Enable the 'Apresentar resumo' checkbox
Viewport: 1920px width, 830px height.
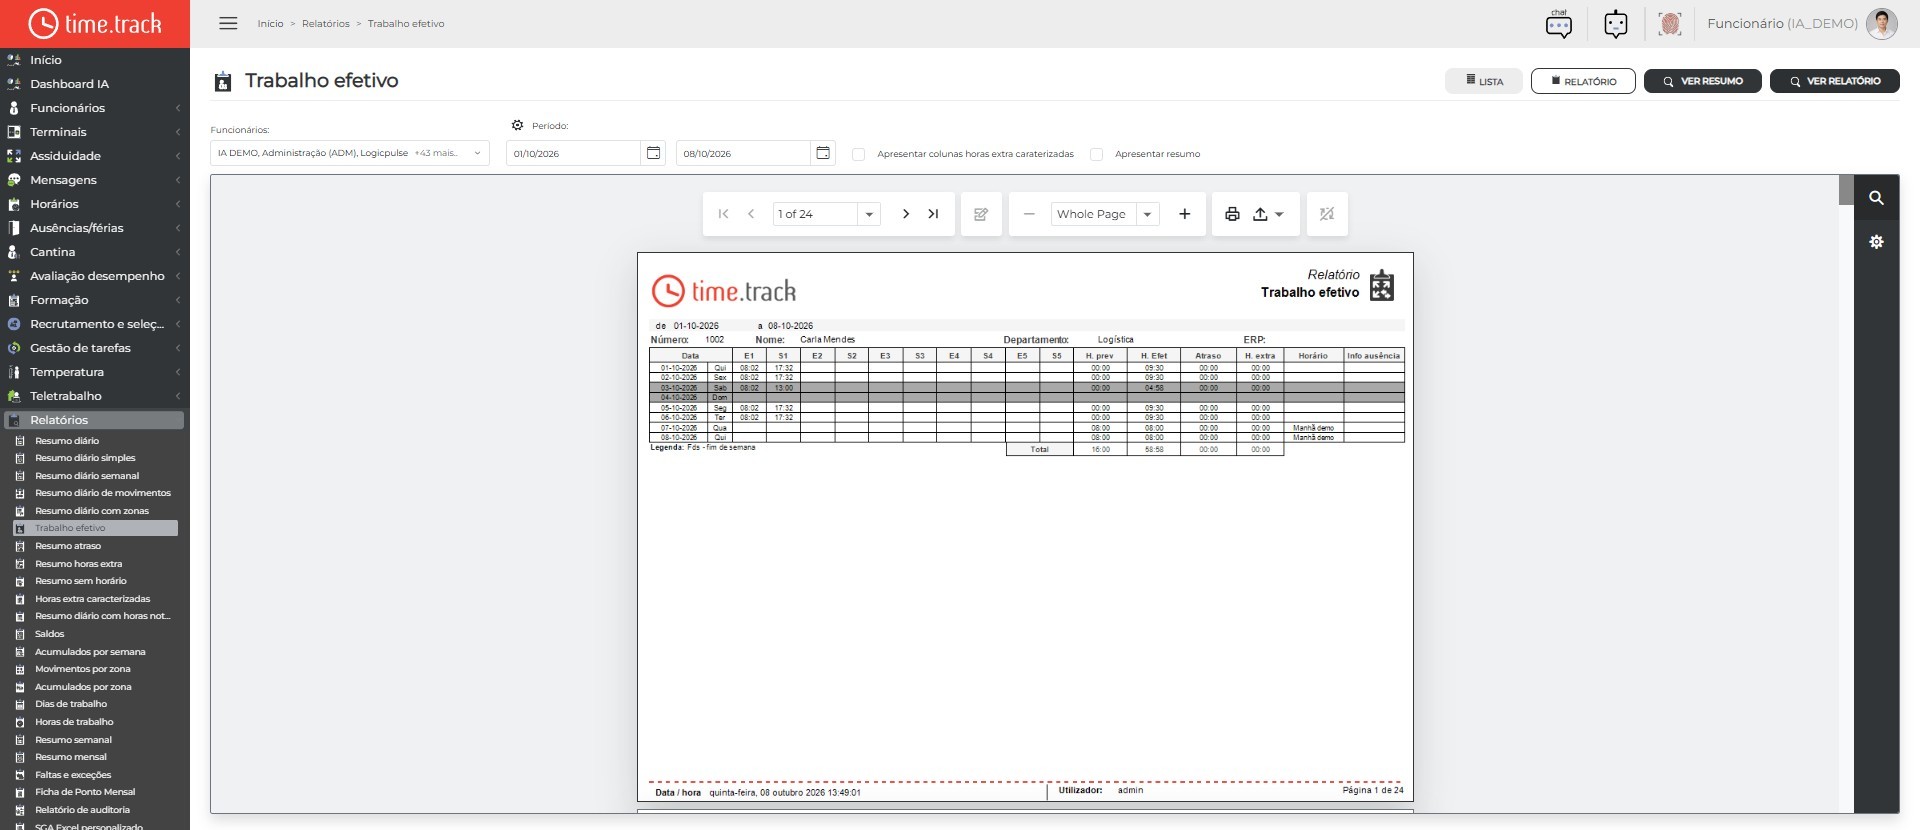tap(1097, 154)
